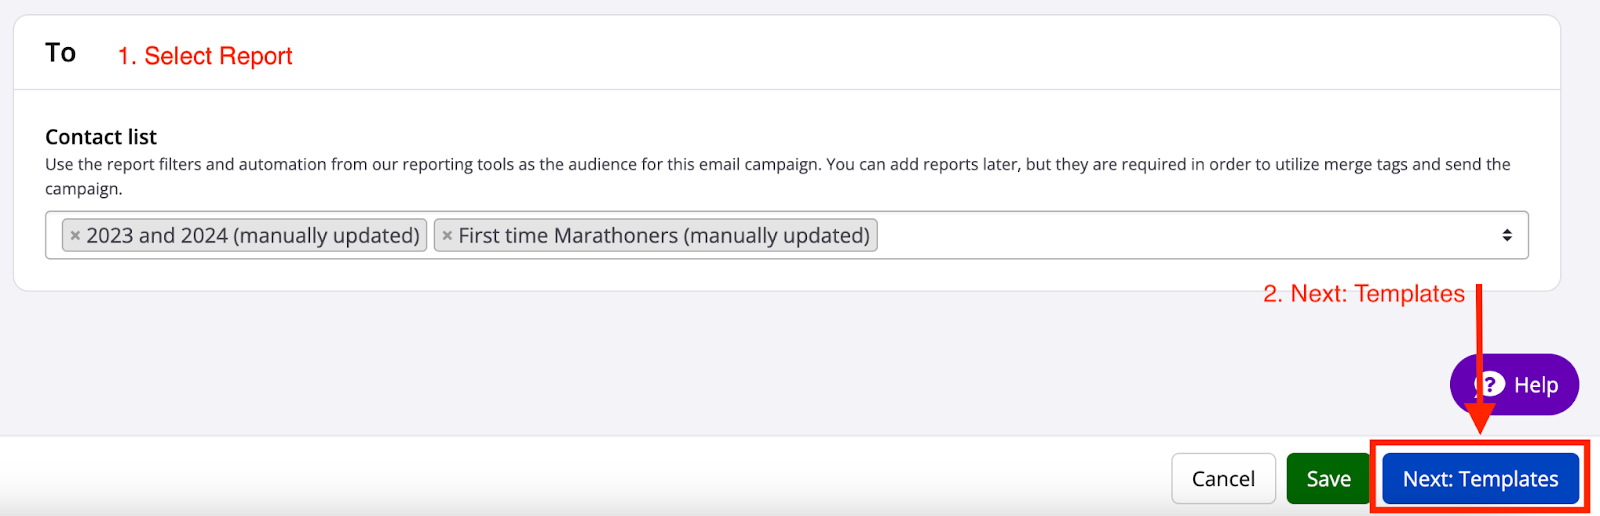Proceed with the Next: Templates button
Screen dimensions: 1600x516
coord(1480,479)
